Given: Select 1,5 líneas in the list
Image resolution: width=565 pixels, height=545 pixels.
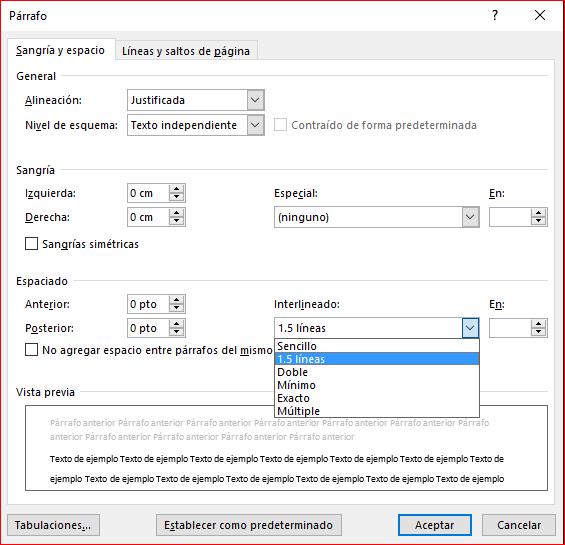Looking at the screenshot, I should point(377,359).
